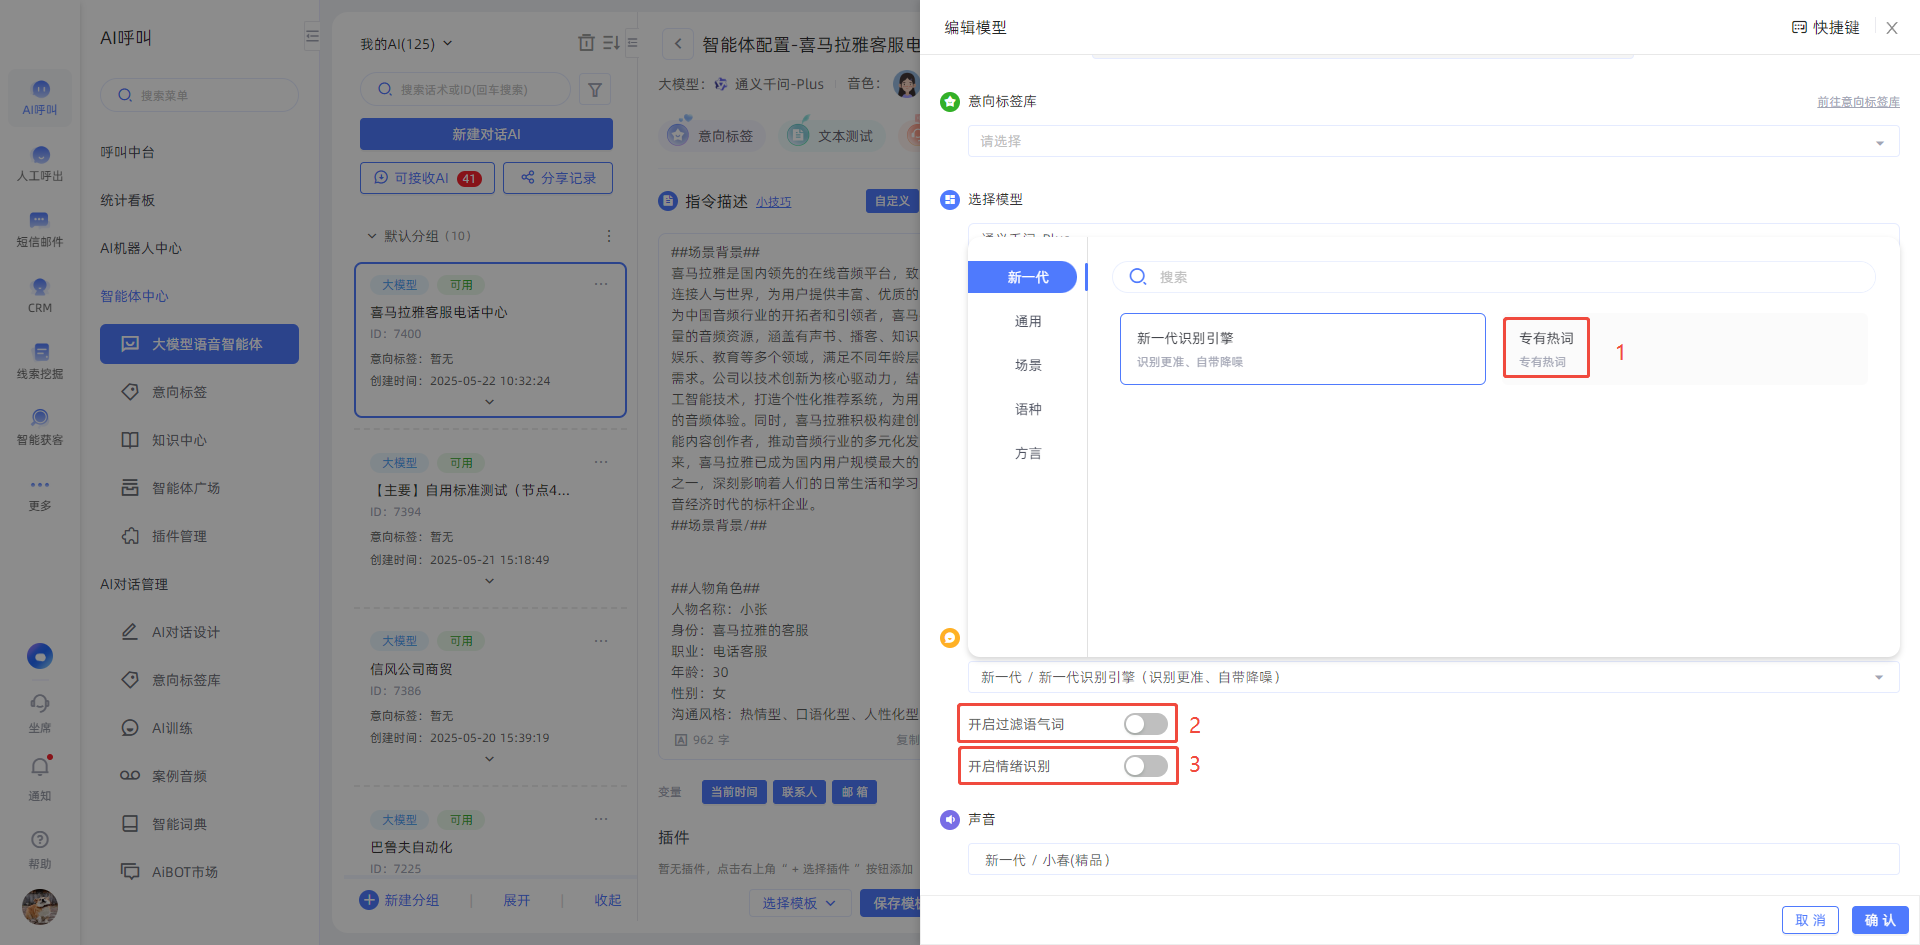Open the 意向标签库 请选择 dropdown

coord(1433,141)
